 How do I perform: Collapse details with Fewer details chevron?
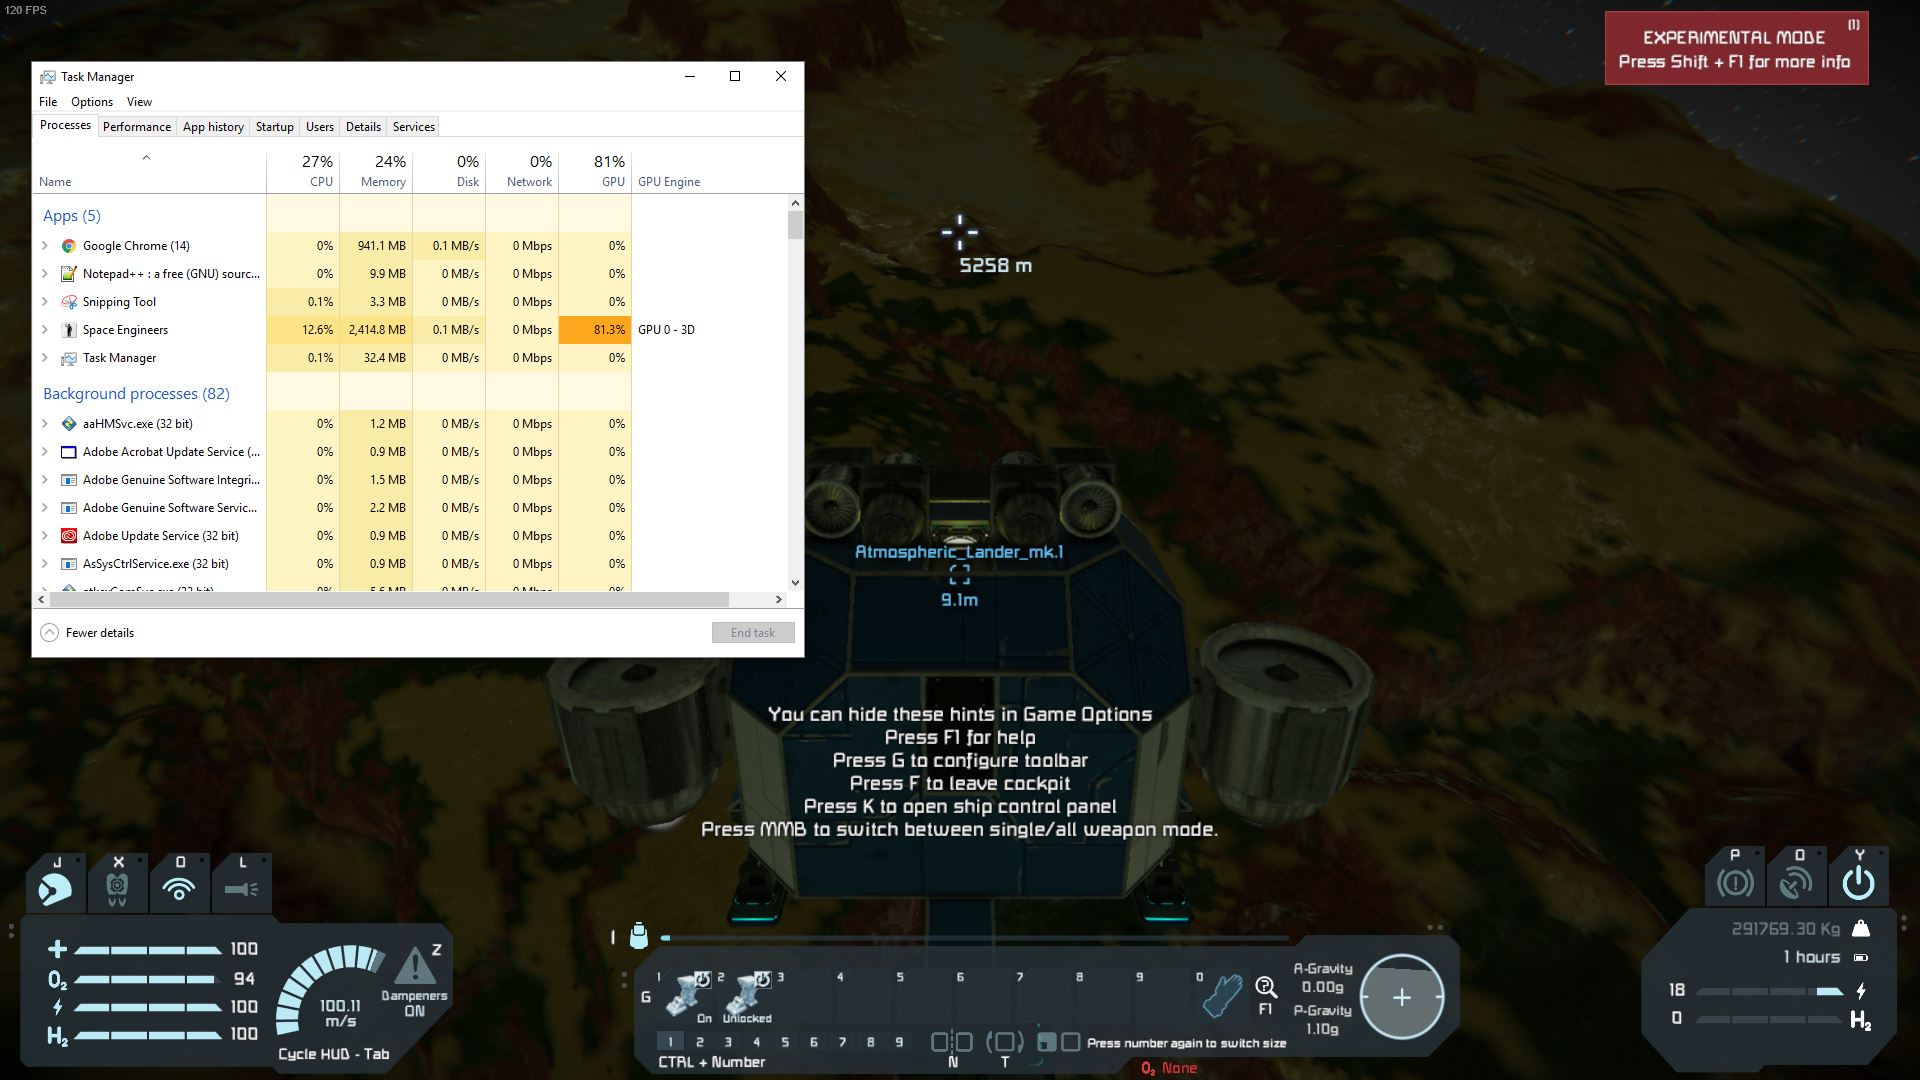click(49, 633)
